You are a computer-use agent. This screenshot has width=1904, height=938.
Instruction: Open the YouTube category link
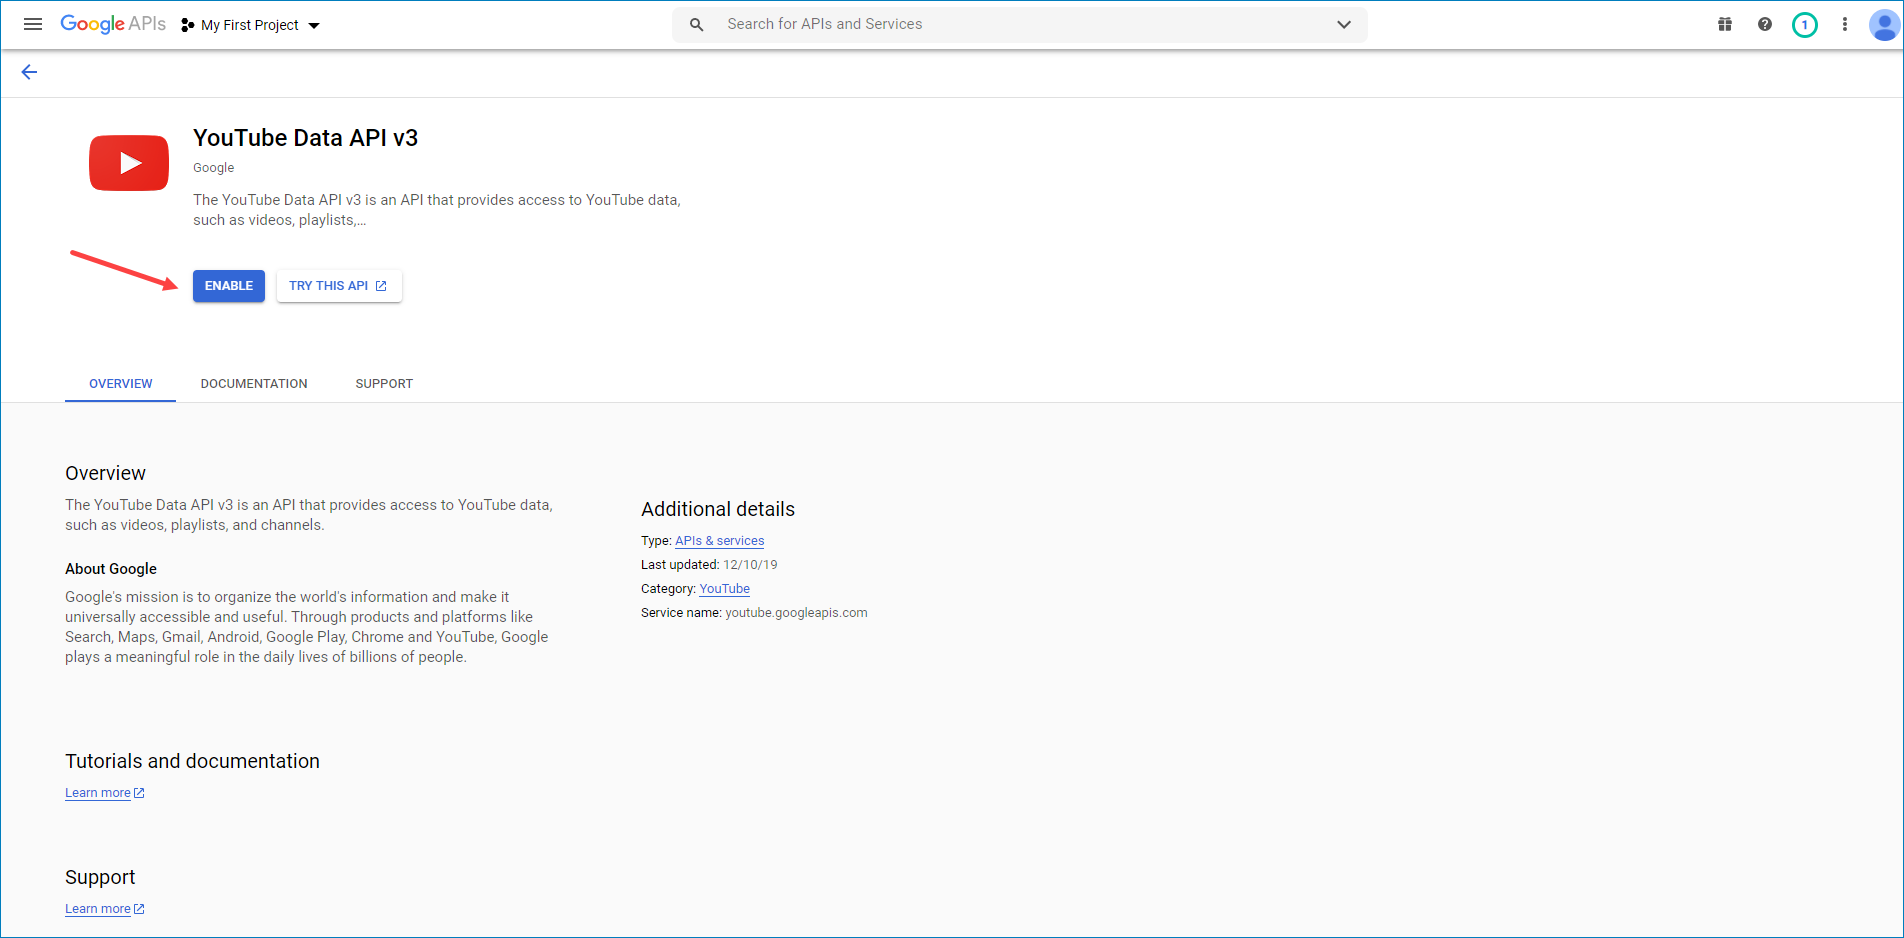click(724, 589)
